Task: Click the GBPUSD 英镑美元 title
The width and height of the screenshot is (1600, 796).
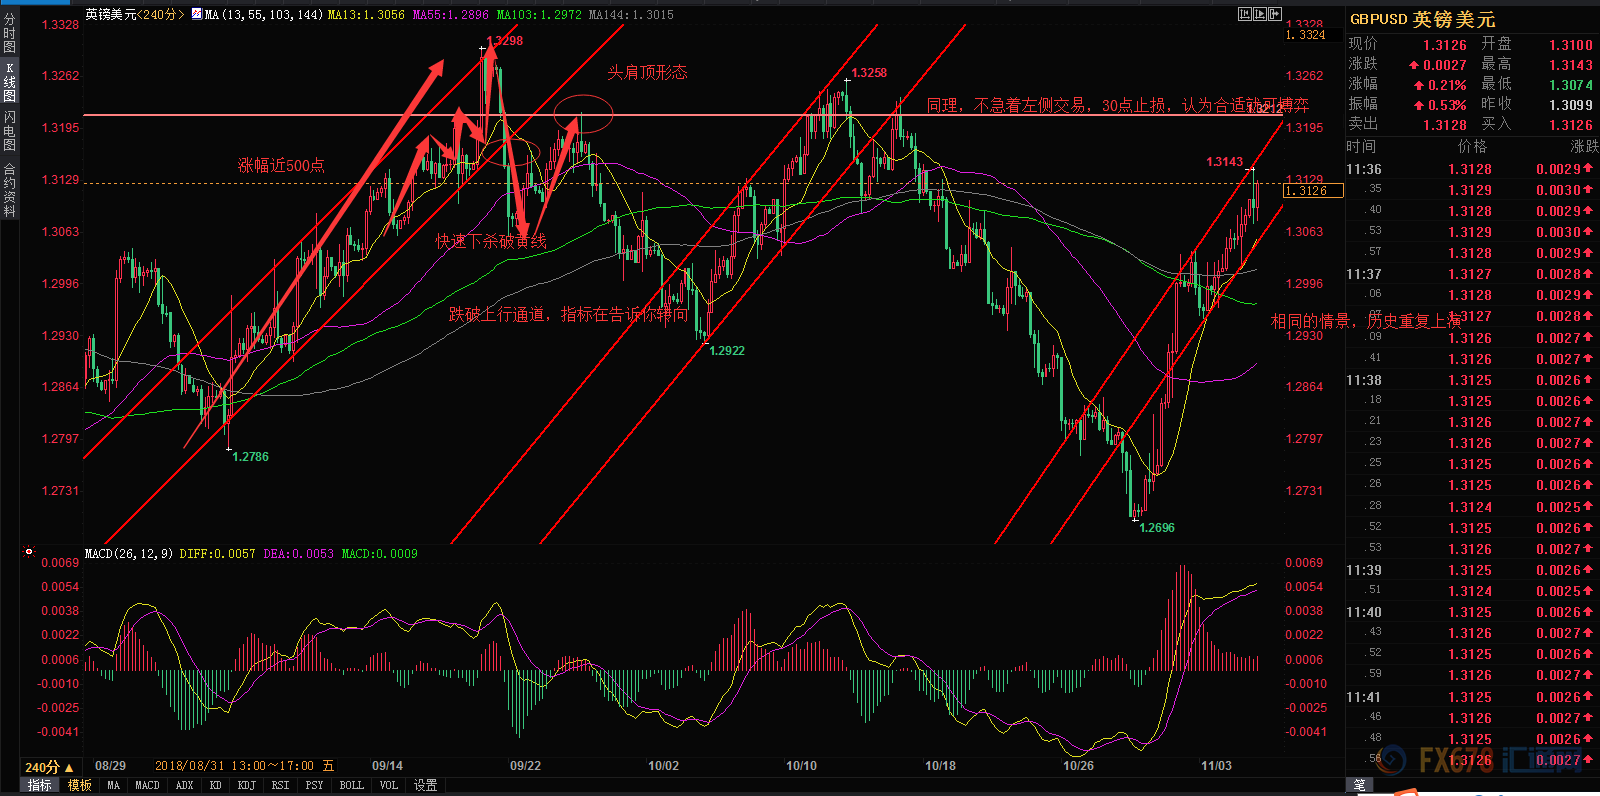Action: [x=1422, y=19]
